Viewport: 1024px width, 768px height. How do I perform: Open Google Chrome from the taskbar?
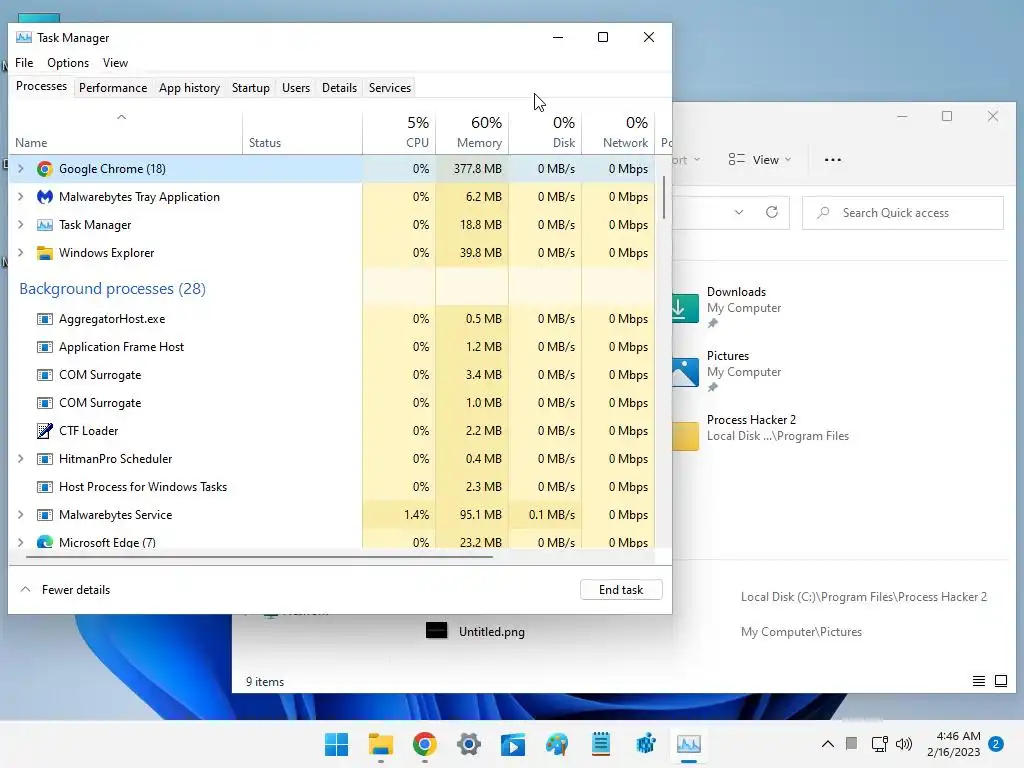click(x=424, y=744)
